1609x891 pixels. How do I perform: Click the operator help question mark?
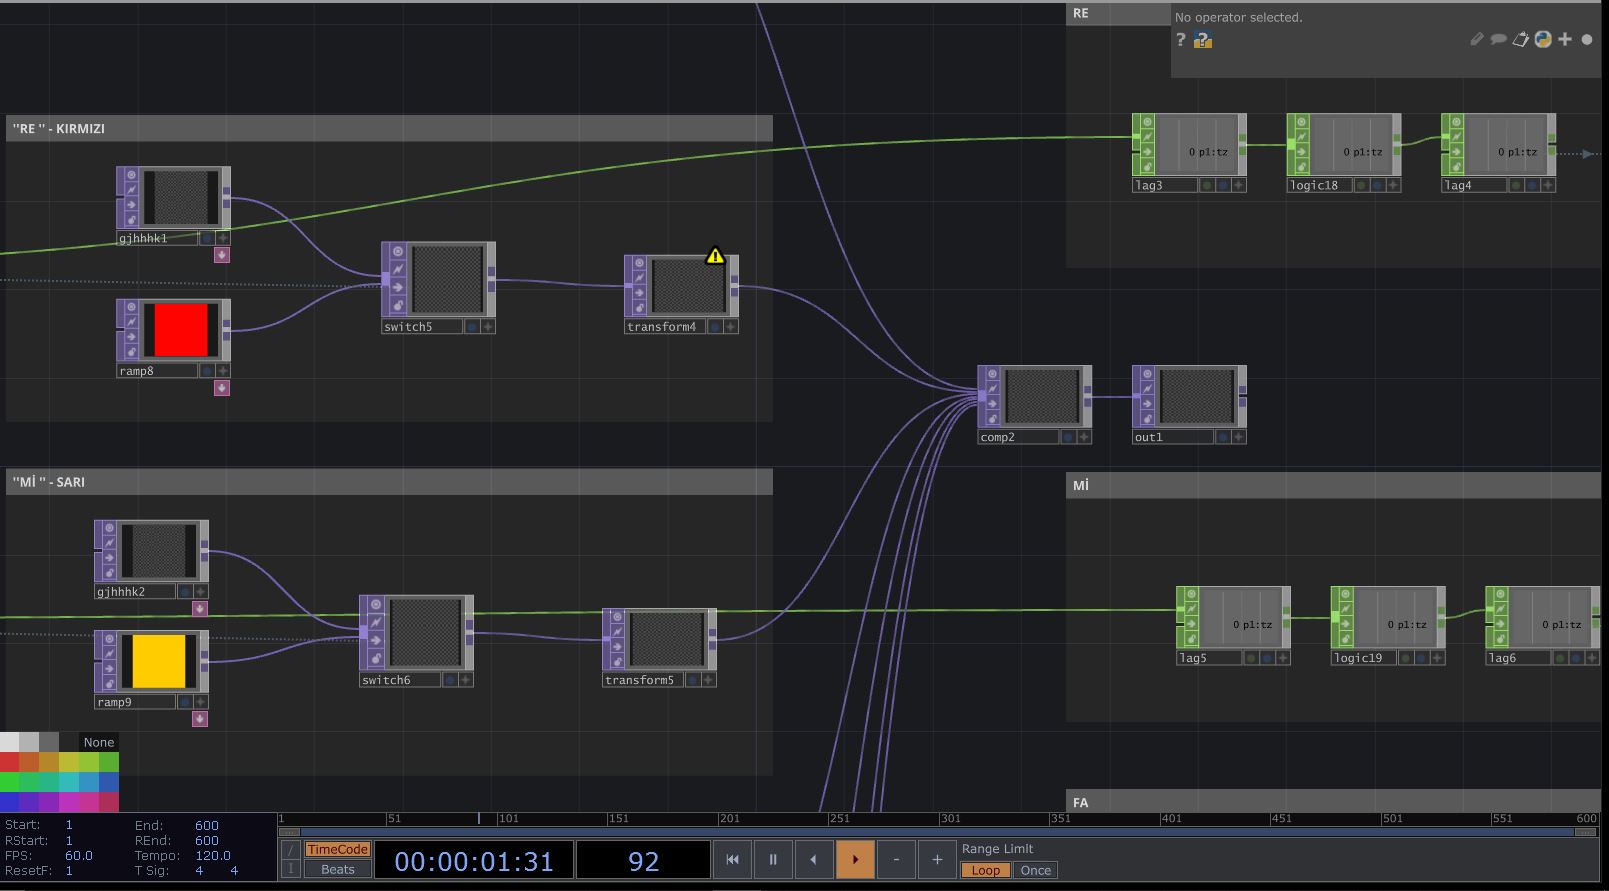tap(1181, 40)
